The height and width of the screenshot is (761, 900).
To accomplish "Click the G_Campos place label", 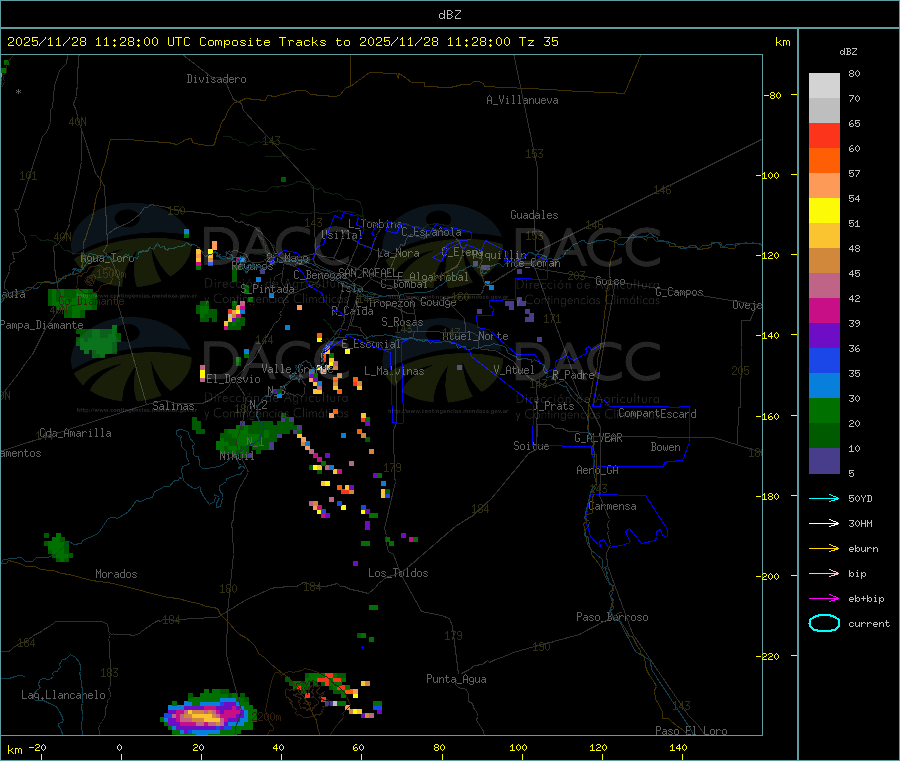I will point(679,292).
